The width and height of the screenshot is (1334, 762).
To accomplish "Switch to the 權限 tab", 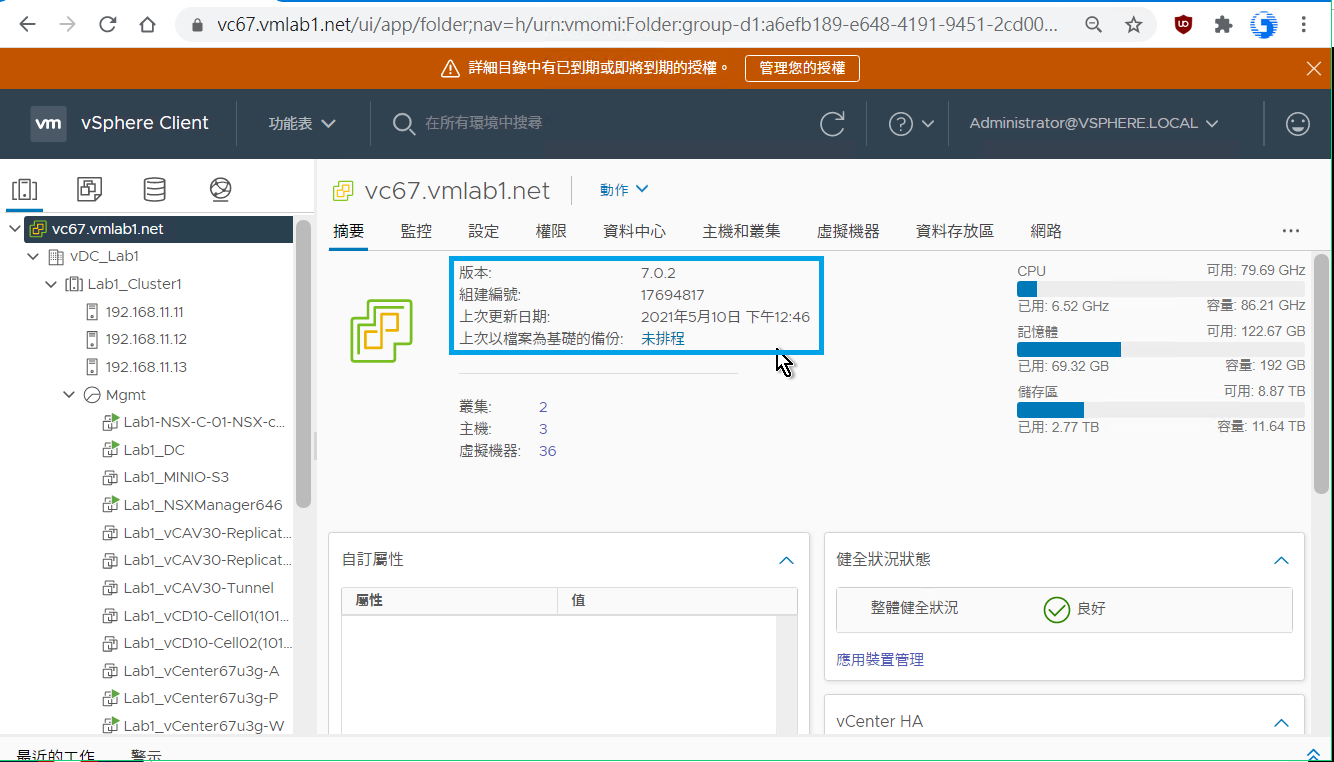I will pos(551,231).
